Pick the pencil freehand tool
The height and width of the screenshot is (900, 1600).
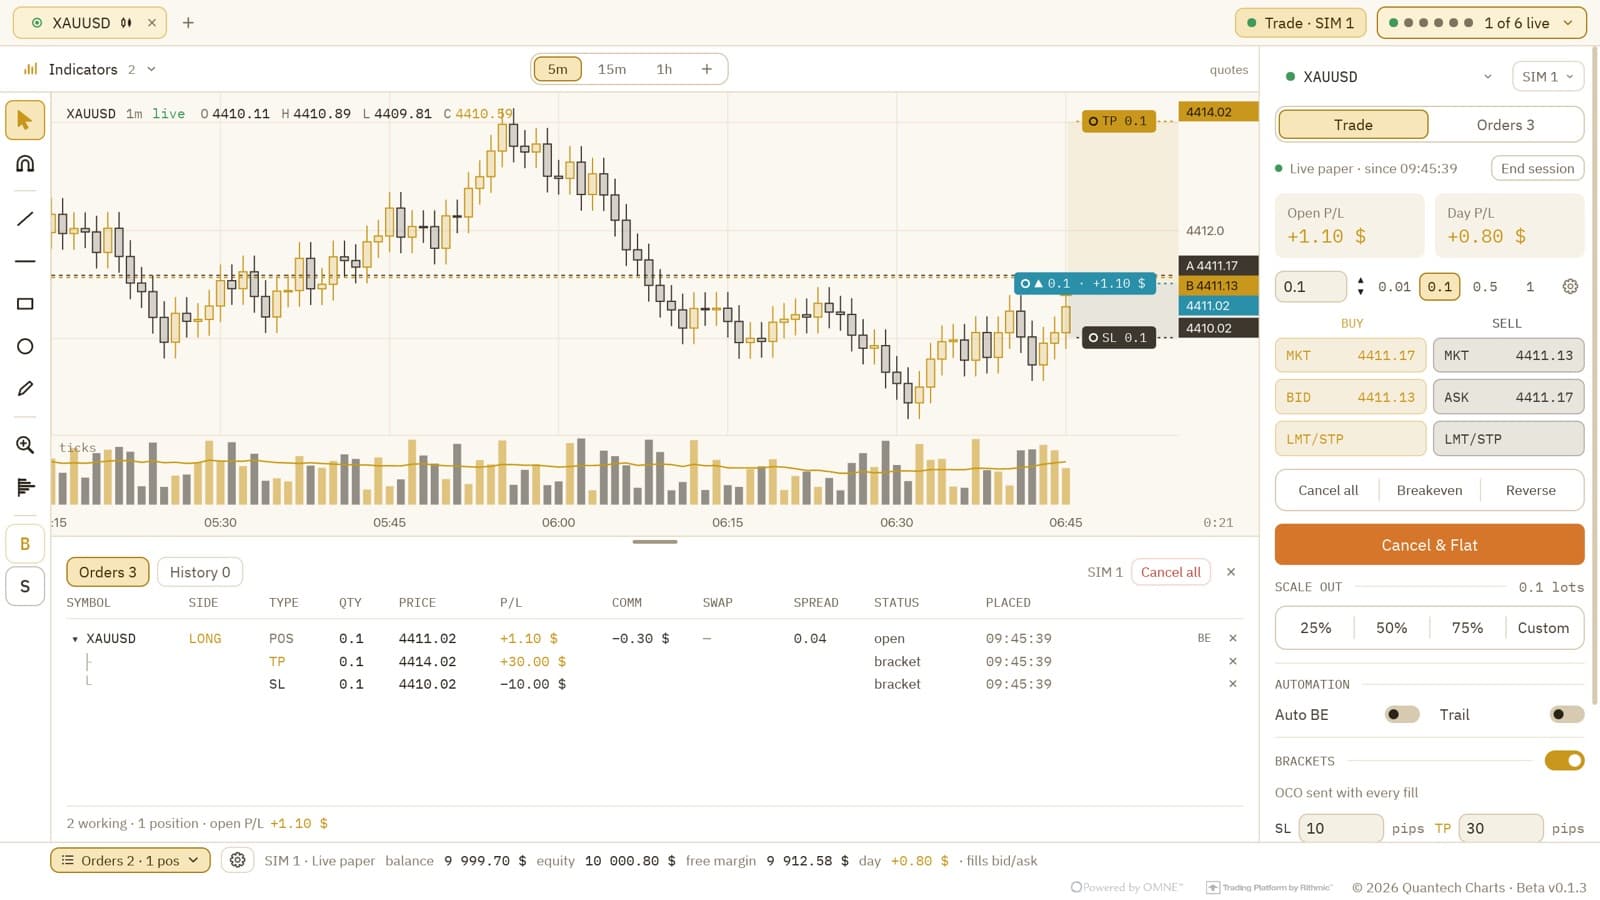[25, 389]
